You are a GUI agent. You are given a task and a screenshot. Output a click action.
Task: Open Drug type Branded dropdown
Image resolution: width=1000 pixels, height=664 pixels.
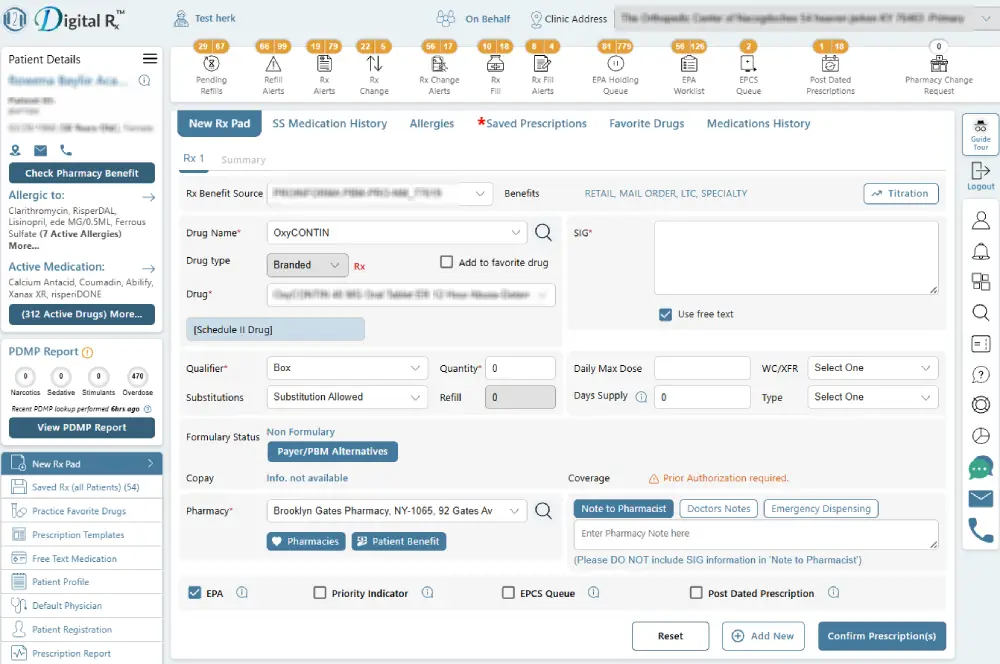tap(307, 265)
